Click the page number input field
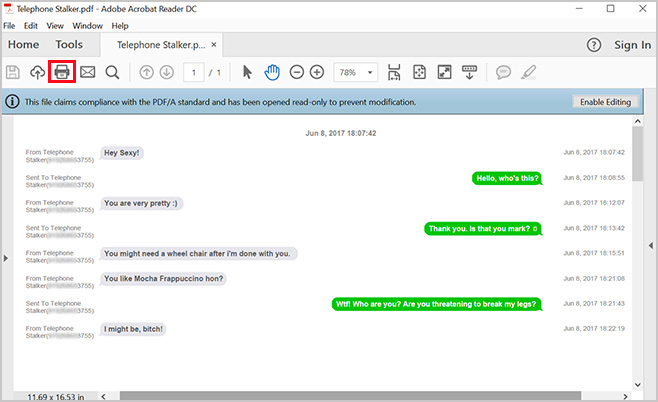The width and height of the screenshot is (658, 402). 193,72
